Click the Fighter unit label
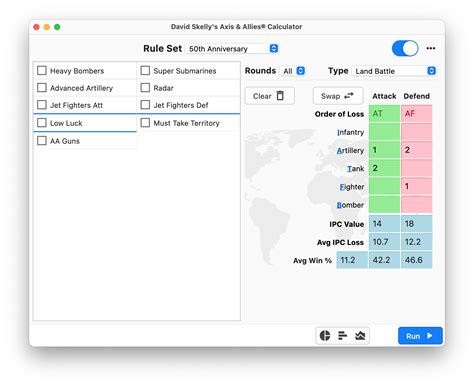Screen dimensions: 474x385 click(352, 187)
